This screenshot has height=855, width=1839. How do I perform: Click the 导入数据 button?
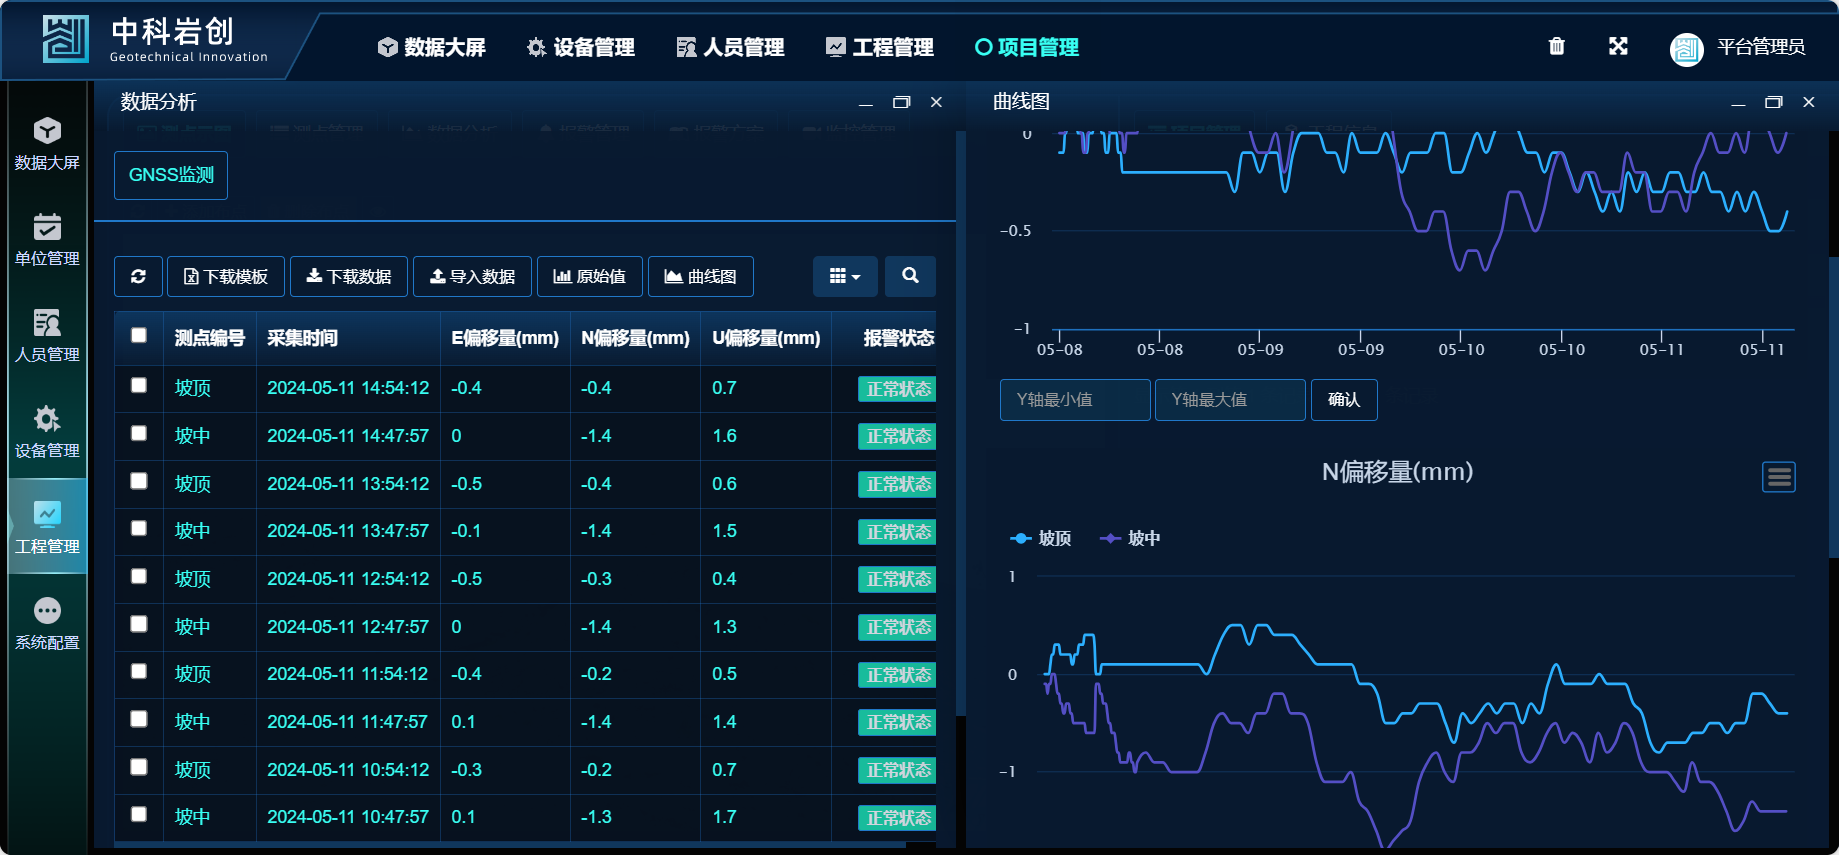473,277
